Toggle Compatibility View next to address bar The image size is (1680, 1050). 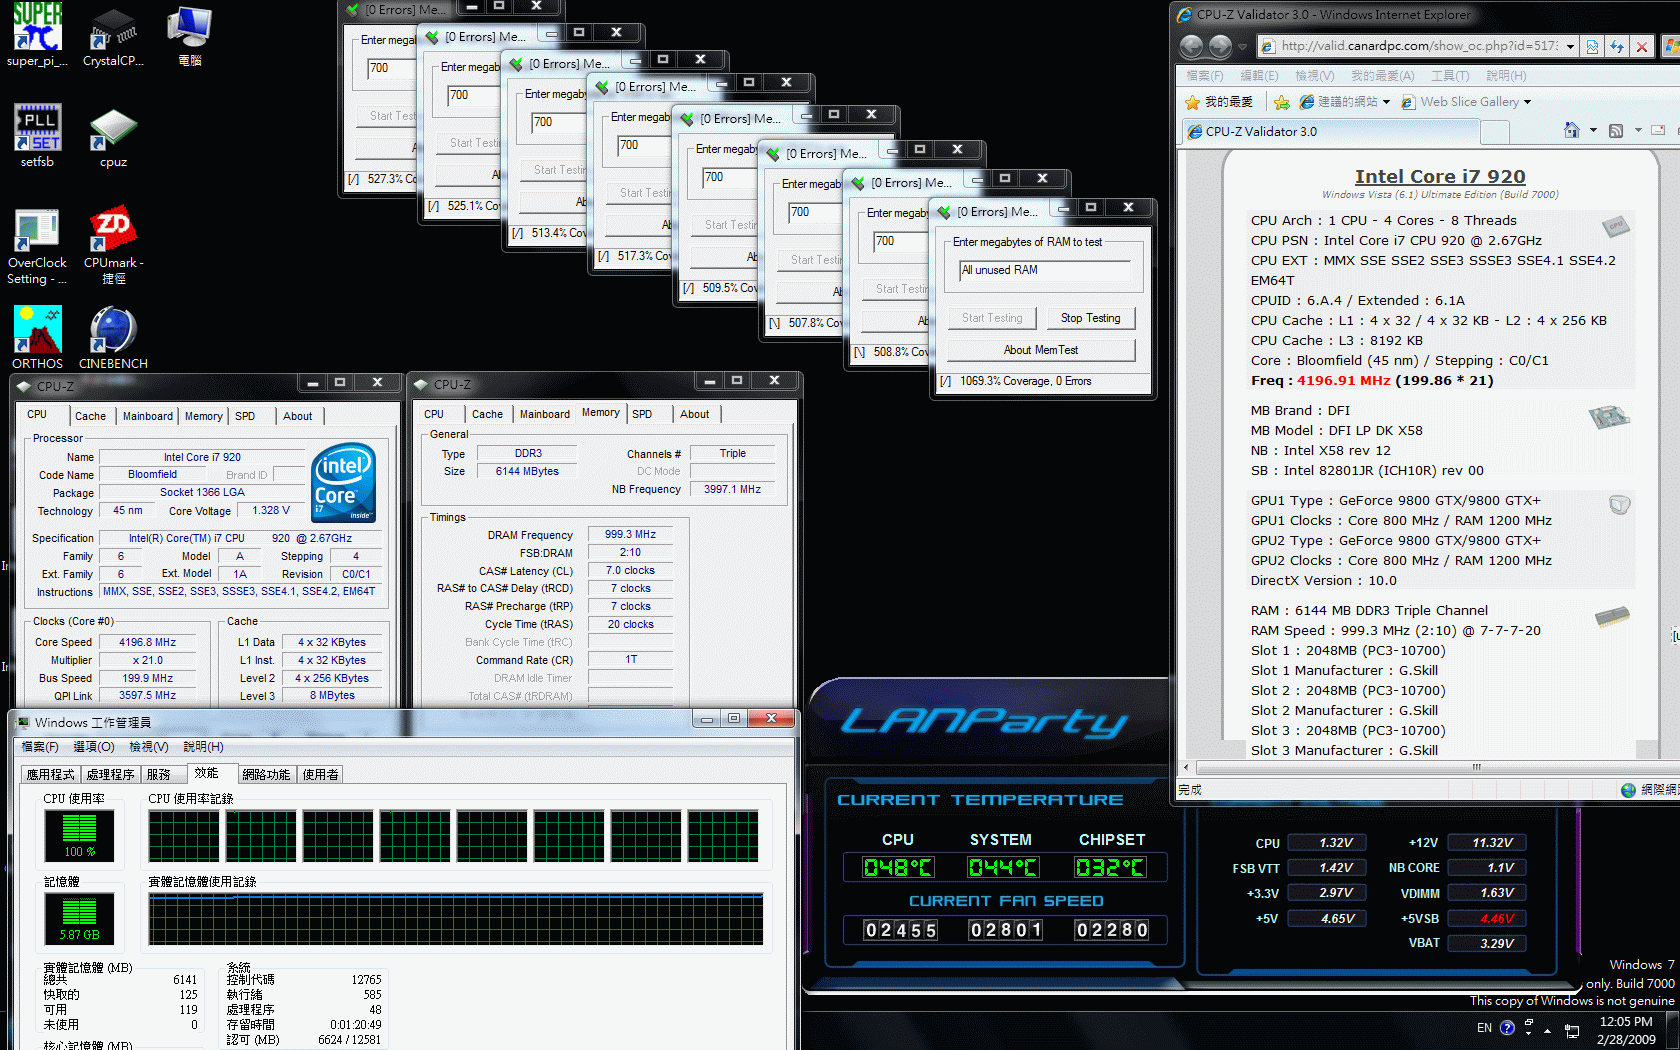(x=1592, y=46)
